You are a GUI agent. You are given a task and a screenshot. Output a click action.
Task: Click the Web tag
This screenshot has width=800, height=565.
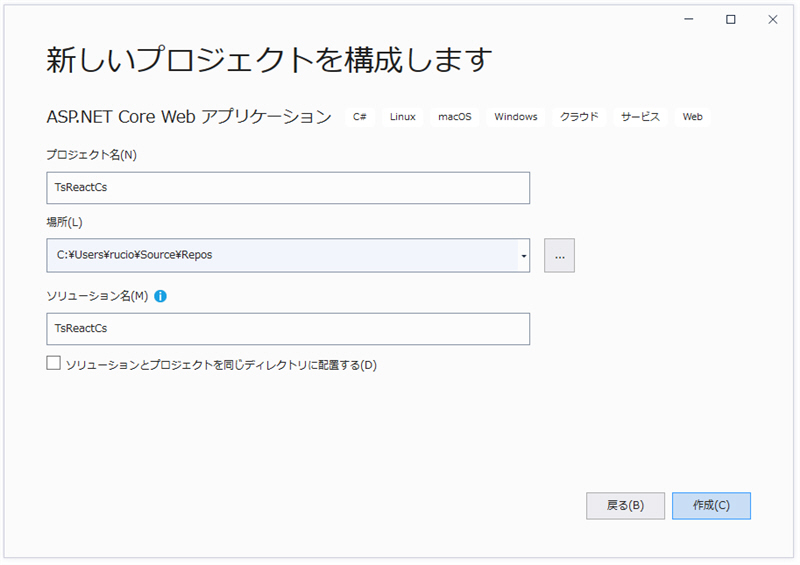tap(692, 117)
